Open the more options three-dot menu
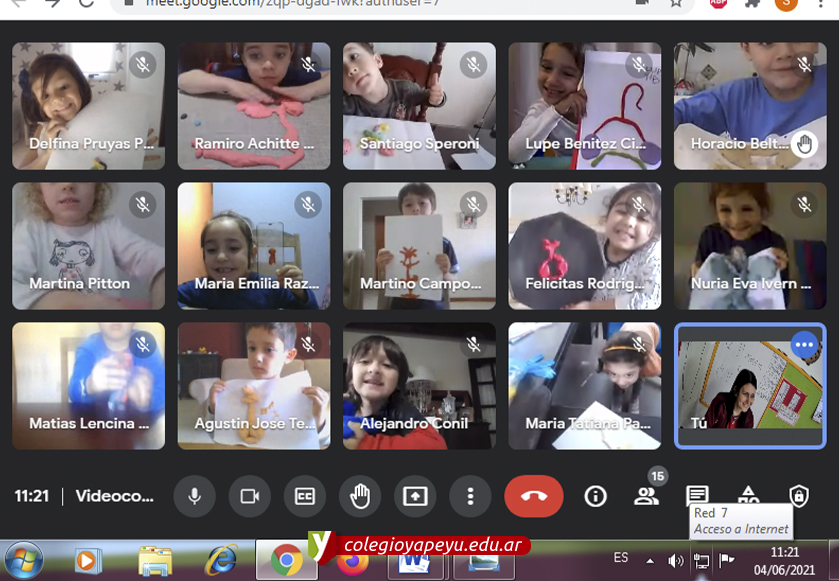 (469, 496)
